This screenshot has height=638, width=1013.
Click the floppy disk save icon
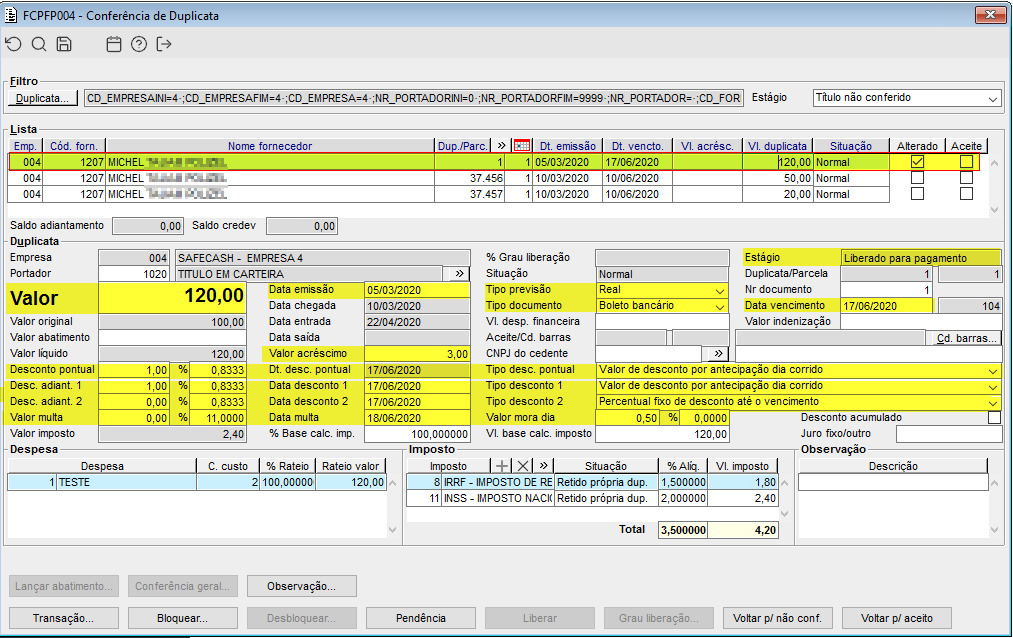coord(64,44)
